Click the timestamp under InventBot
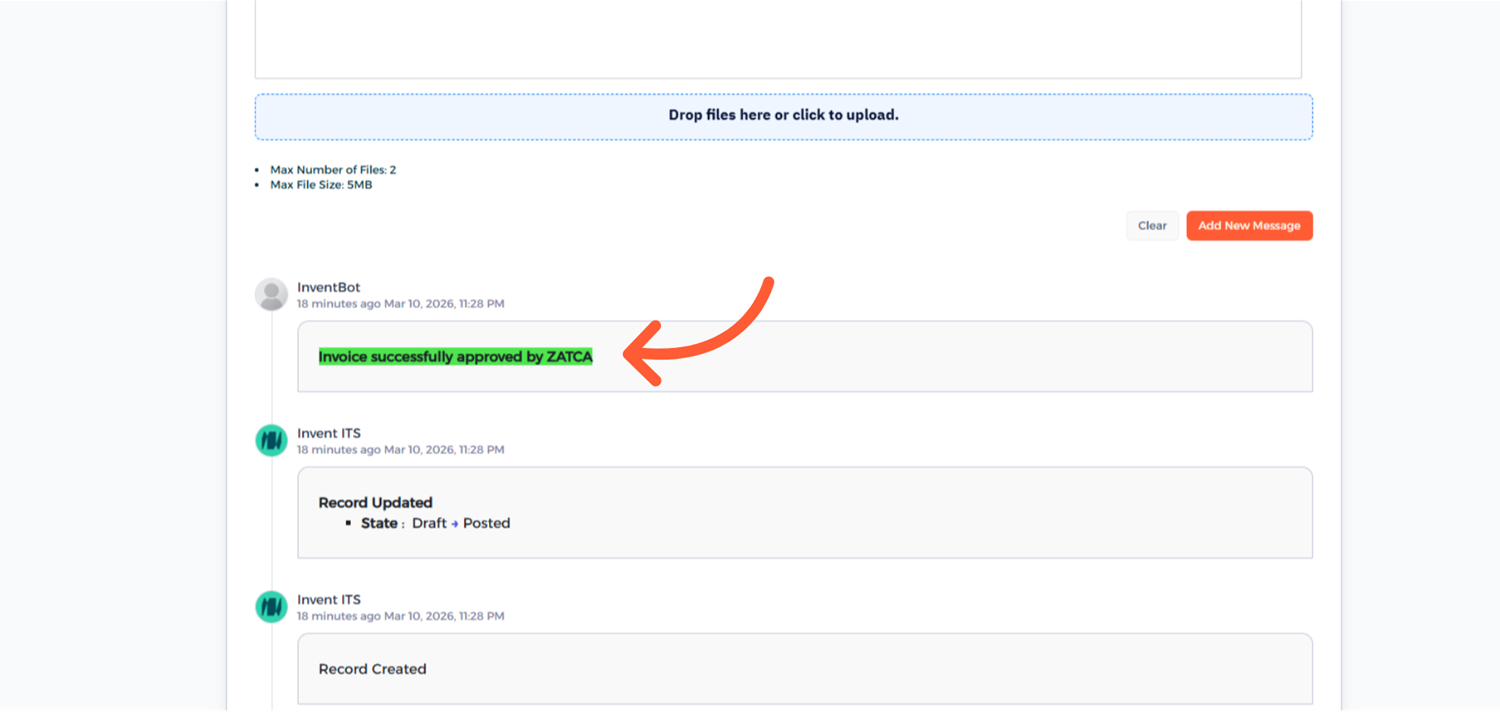The height and width of the screenshot is (712, 1500). pyautogui.click(x=400, y=304)
